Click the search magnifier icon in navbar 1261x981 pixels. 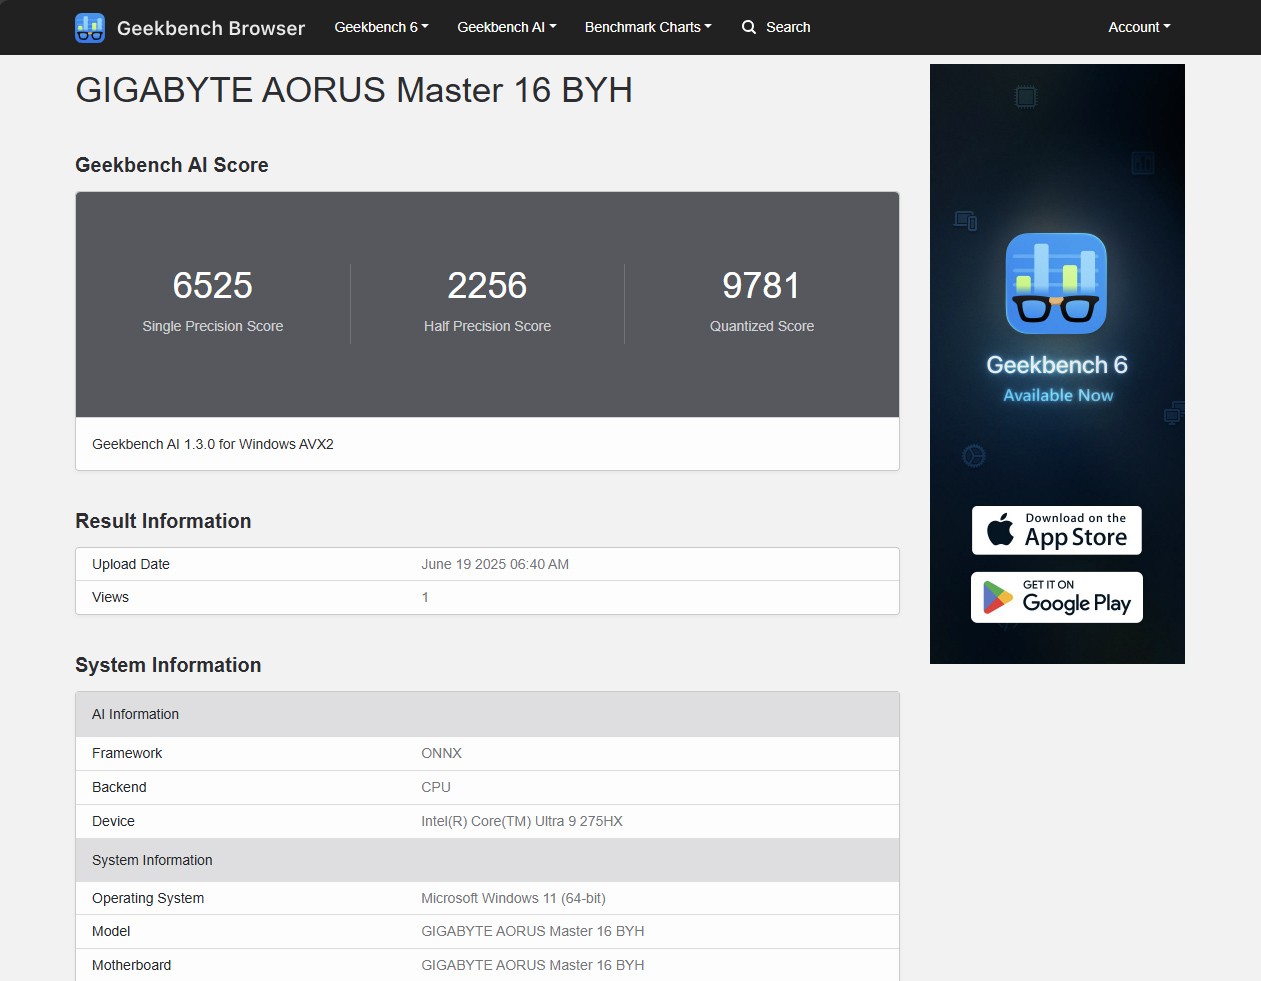pyautogui.click(x=749, y=27)
